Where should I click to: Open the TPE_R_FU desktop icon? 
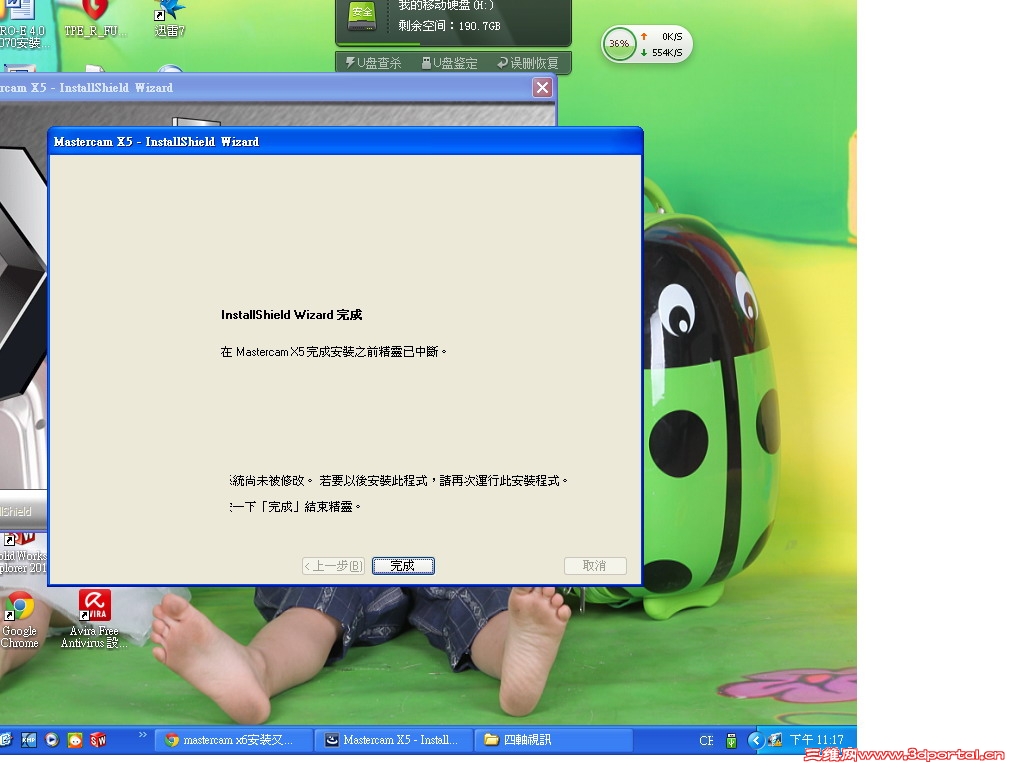[x=95, y=18]
